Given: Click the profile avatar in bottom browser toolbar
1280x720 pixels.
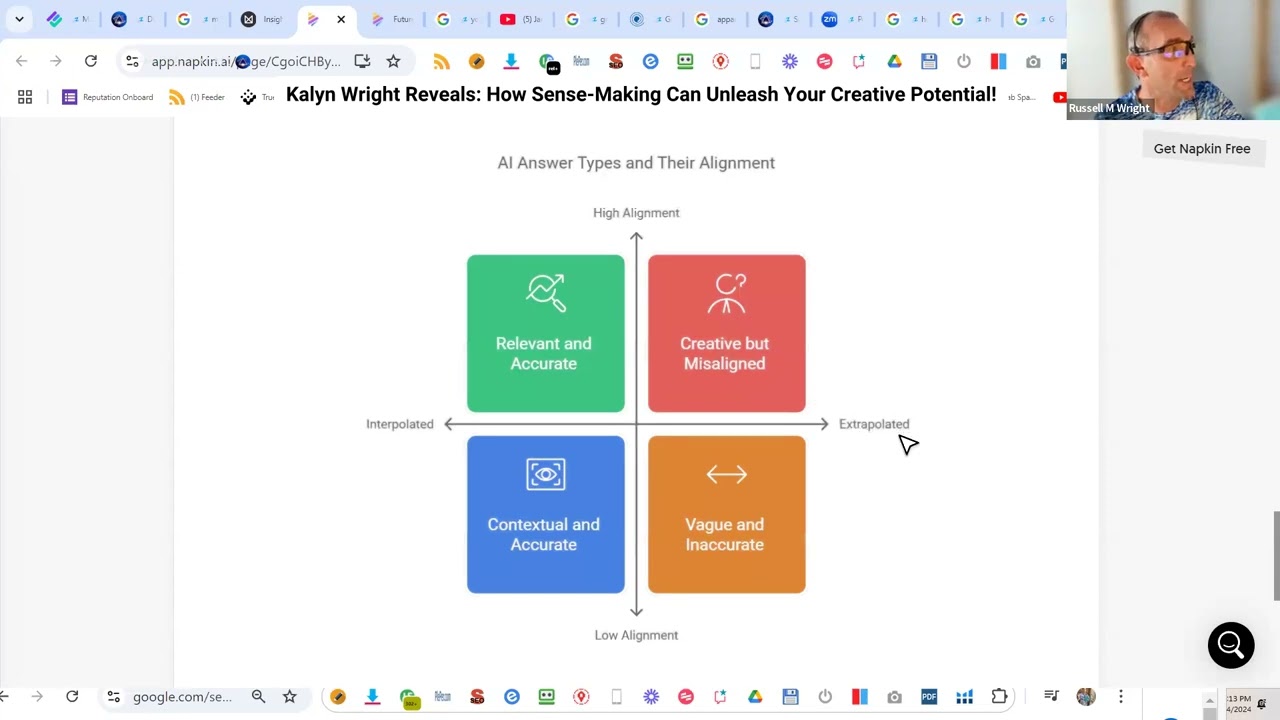Looking at the screenshot, I should click(x=1086, y=697).
